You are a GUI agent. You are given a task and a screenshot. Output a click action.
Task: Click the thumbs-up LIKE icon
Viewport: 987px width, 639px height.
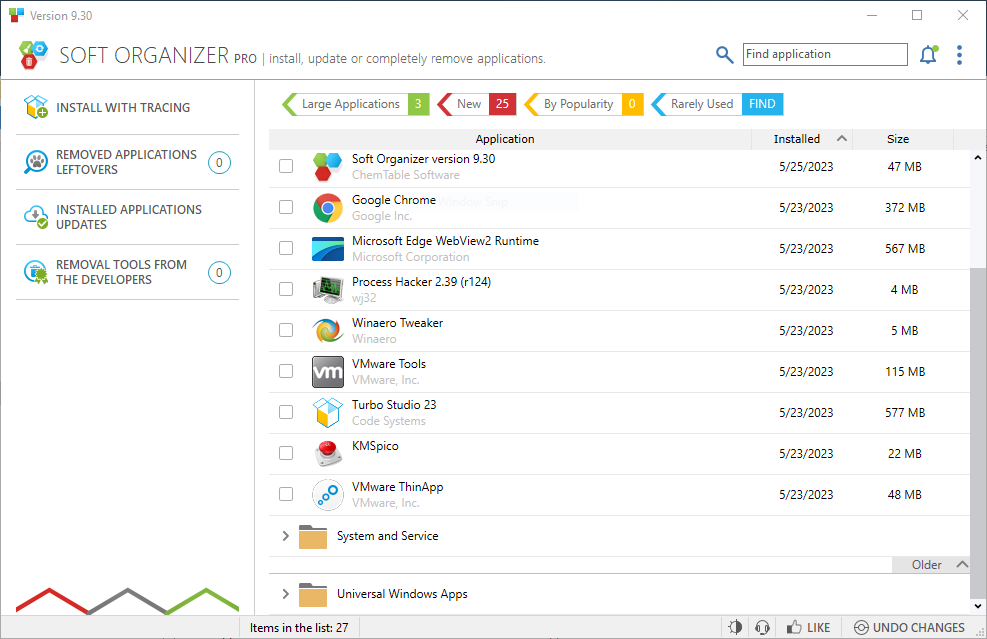(x=794, y=628)
